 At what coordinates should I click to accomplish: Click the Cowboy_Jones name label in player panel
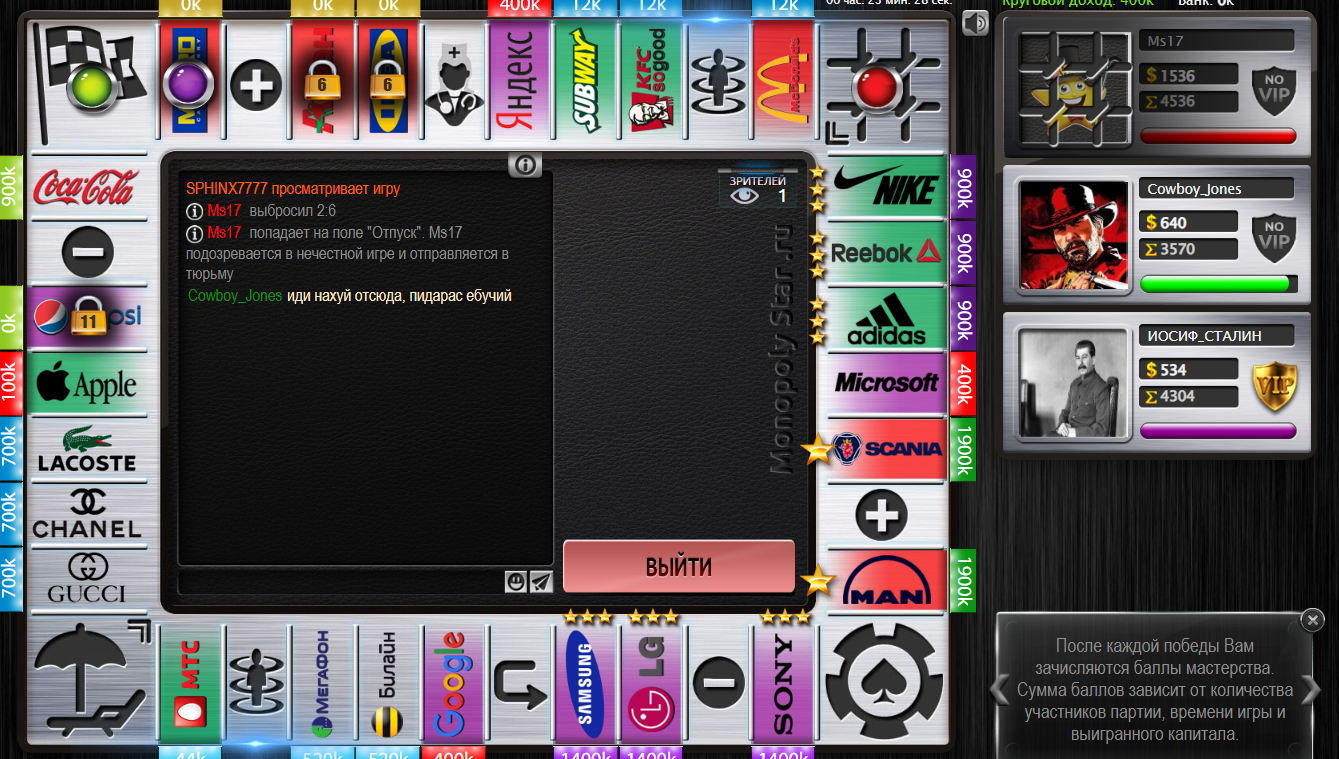[x=1216, y=188]
